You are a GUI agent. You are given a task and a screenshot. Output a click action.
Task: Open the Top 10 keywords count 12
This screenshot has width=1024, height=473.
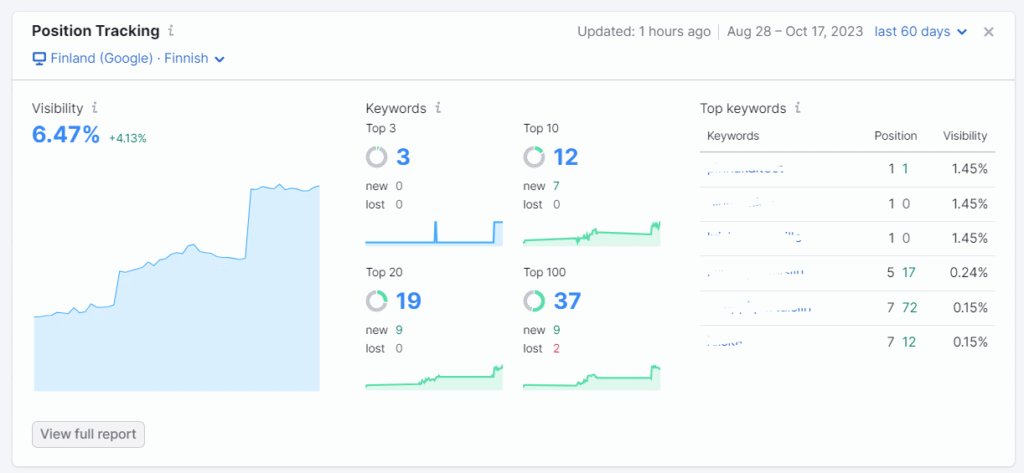(565, 157)
